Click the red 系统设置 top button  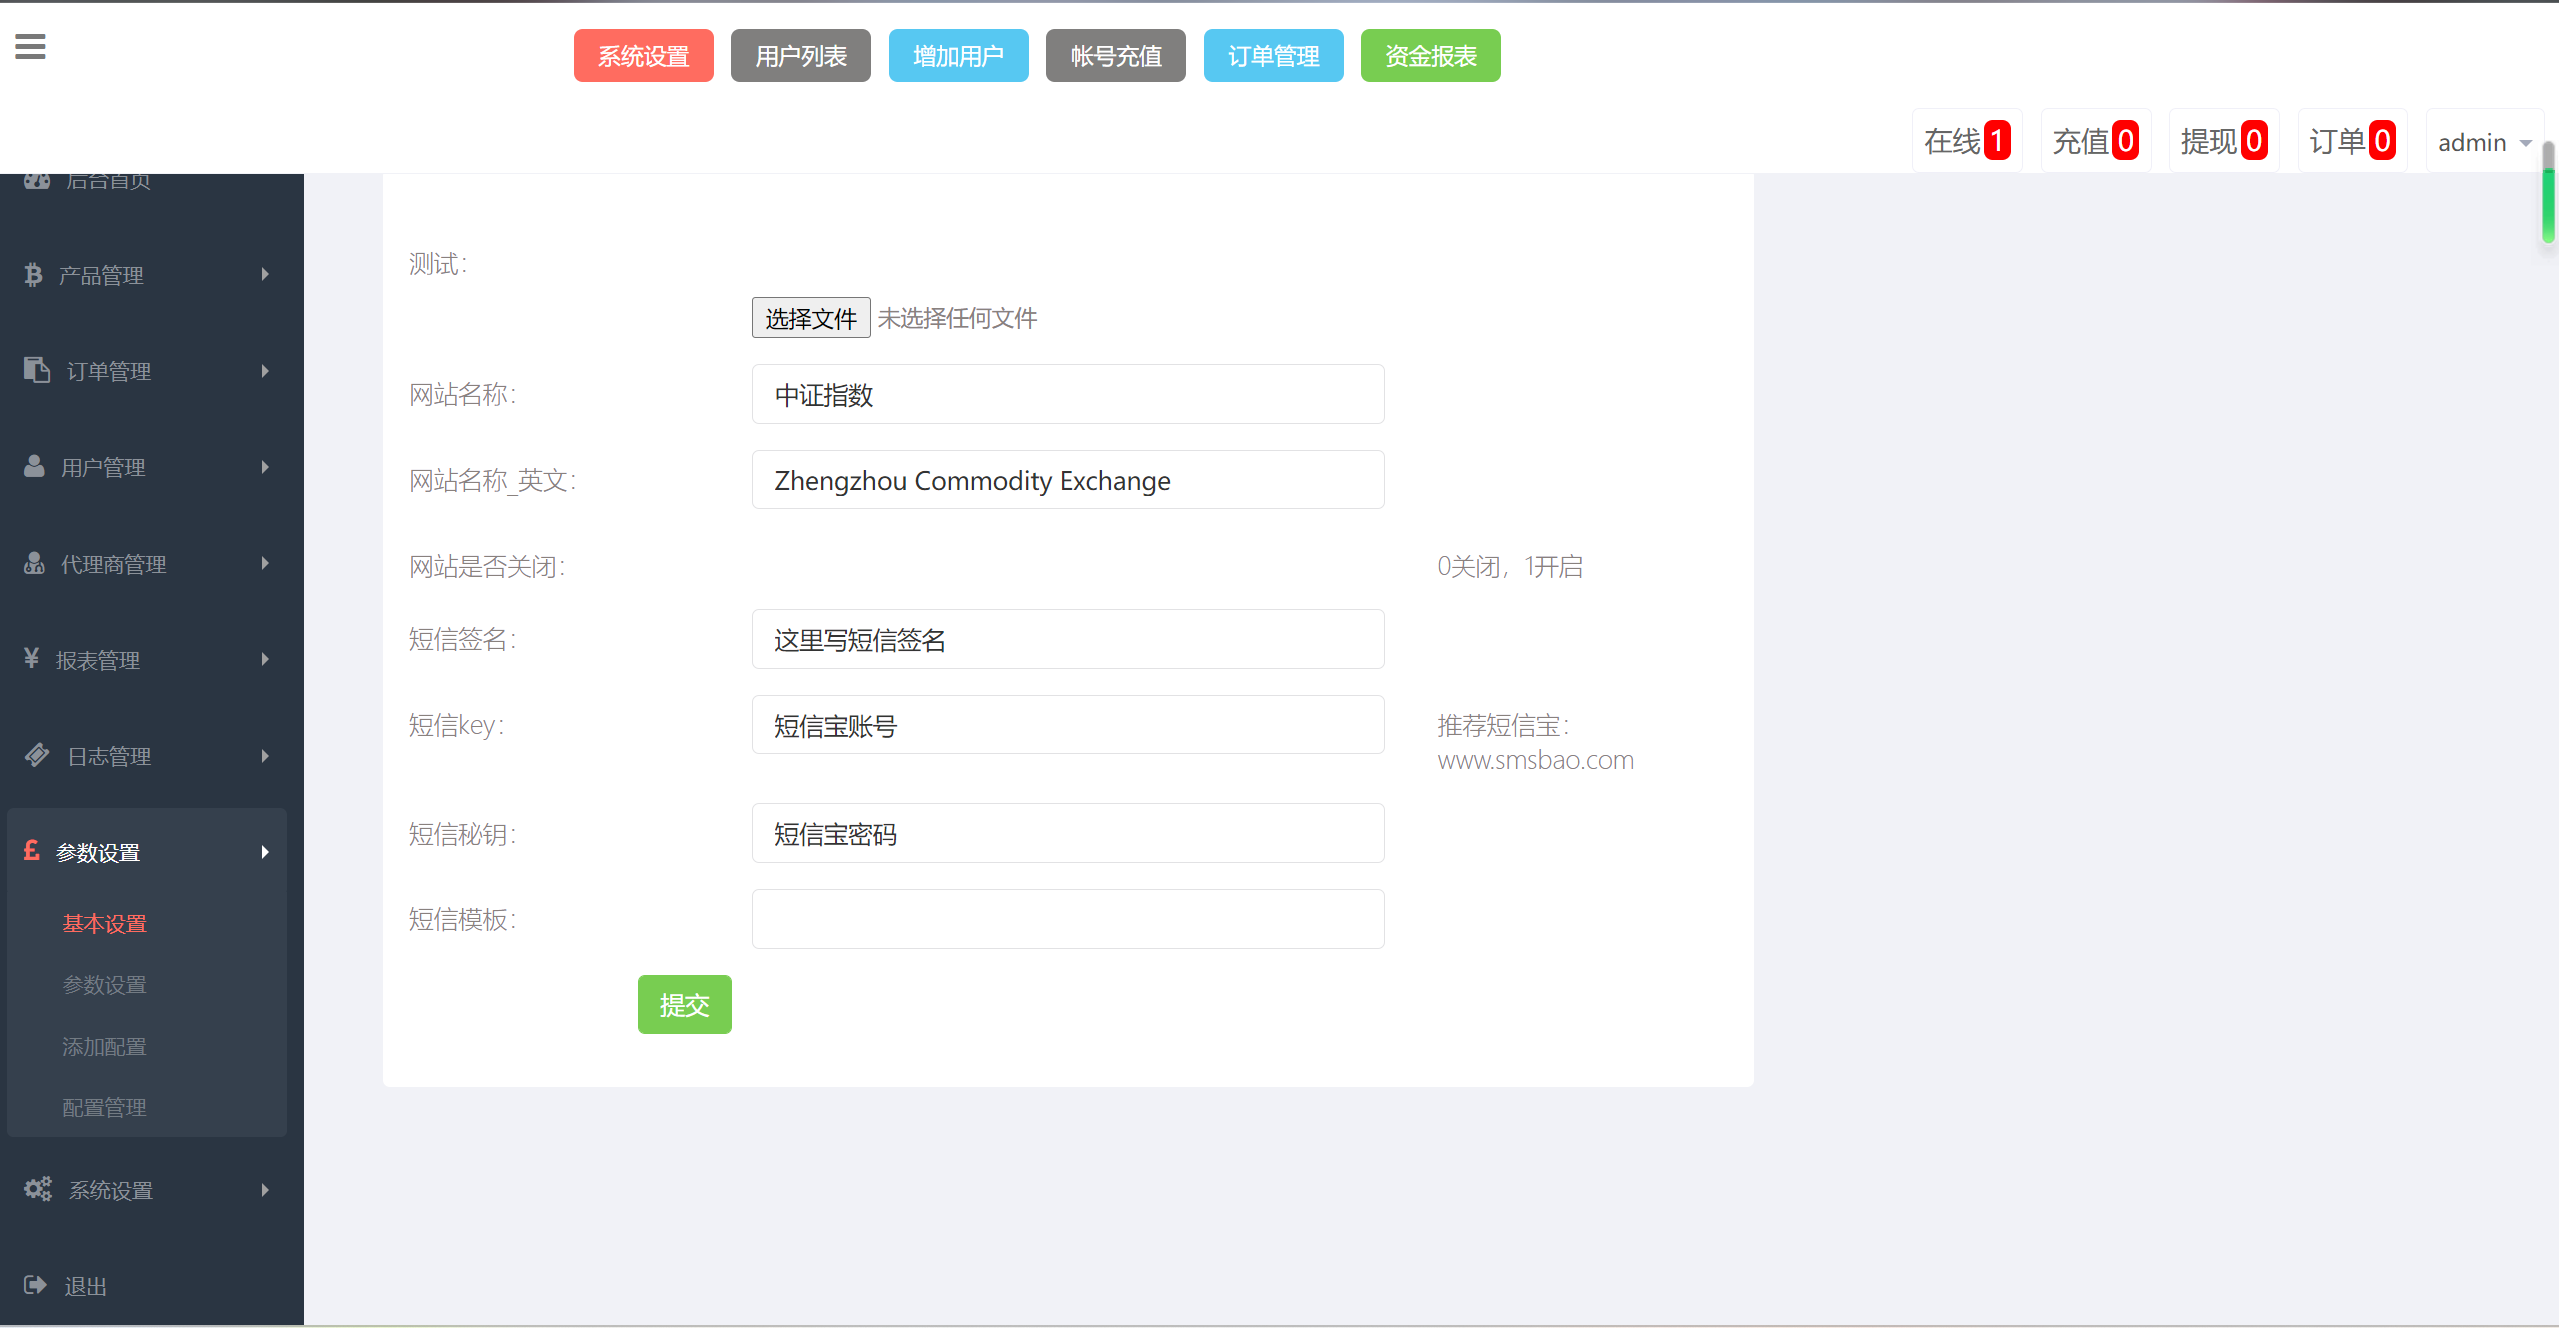click(x=644, y=56)
